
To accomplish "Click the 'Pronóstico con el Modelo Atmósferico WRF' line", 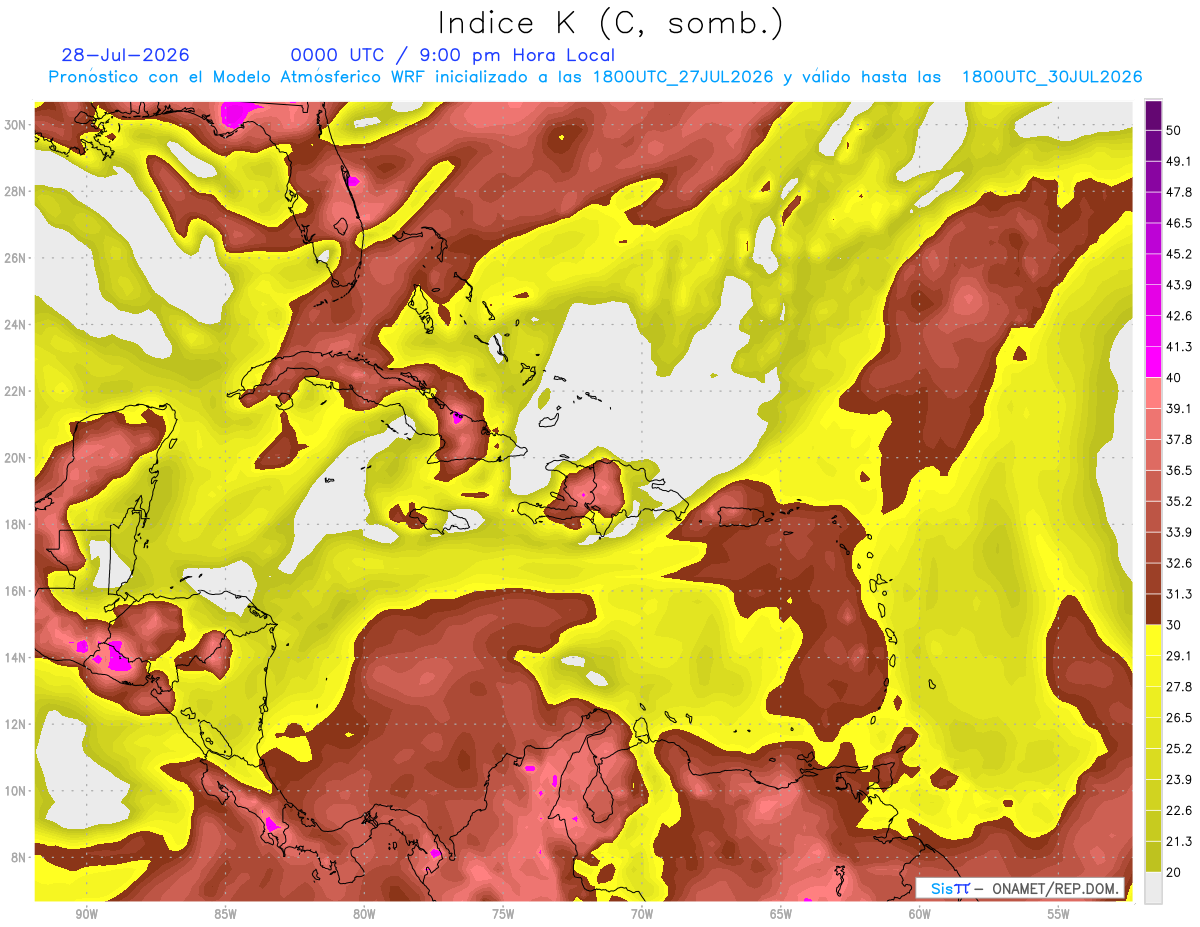I will coord(595,77).
